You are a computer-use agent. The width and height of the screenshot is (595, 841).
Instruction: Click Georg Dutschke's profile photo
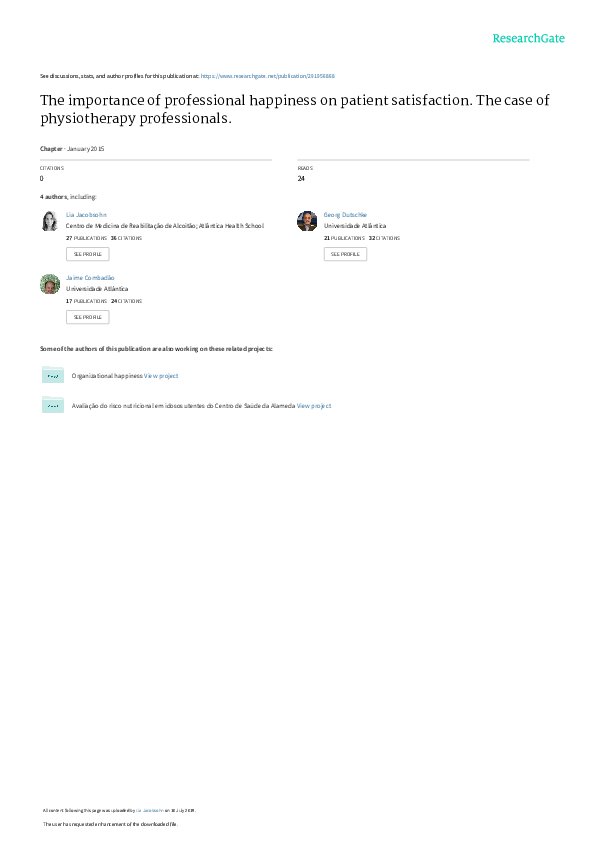(307, 221)
